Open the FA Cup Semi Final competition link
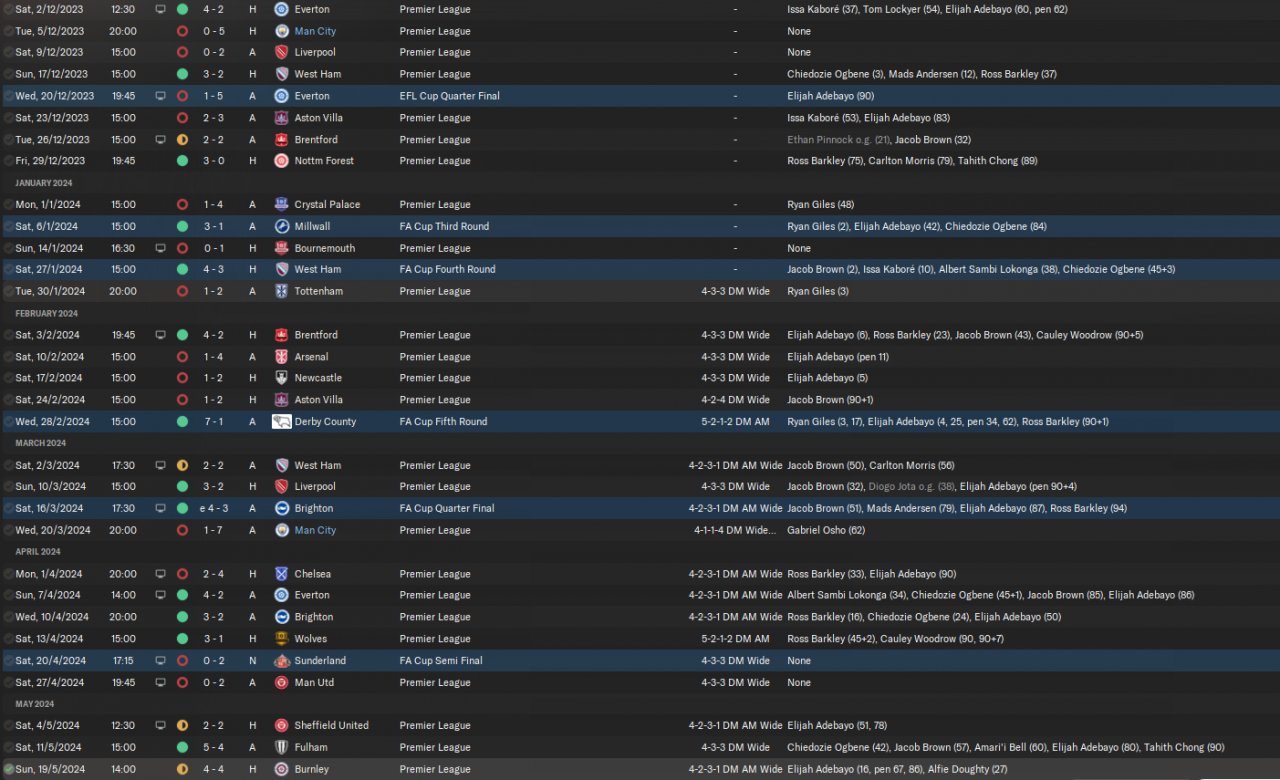Image resolution: width=1280 pixels, height=780 pixels. 441,661
